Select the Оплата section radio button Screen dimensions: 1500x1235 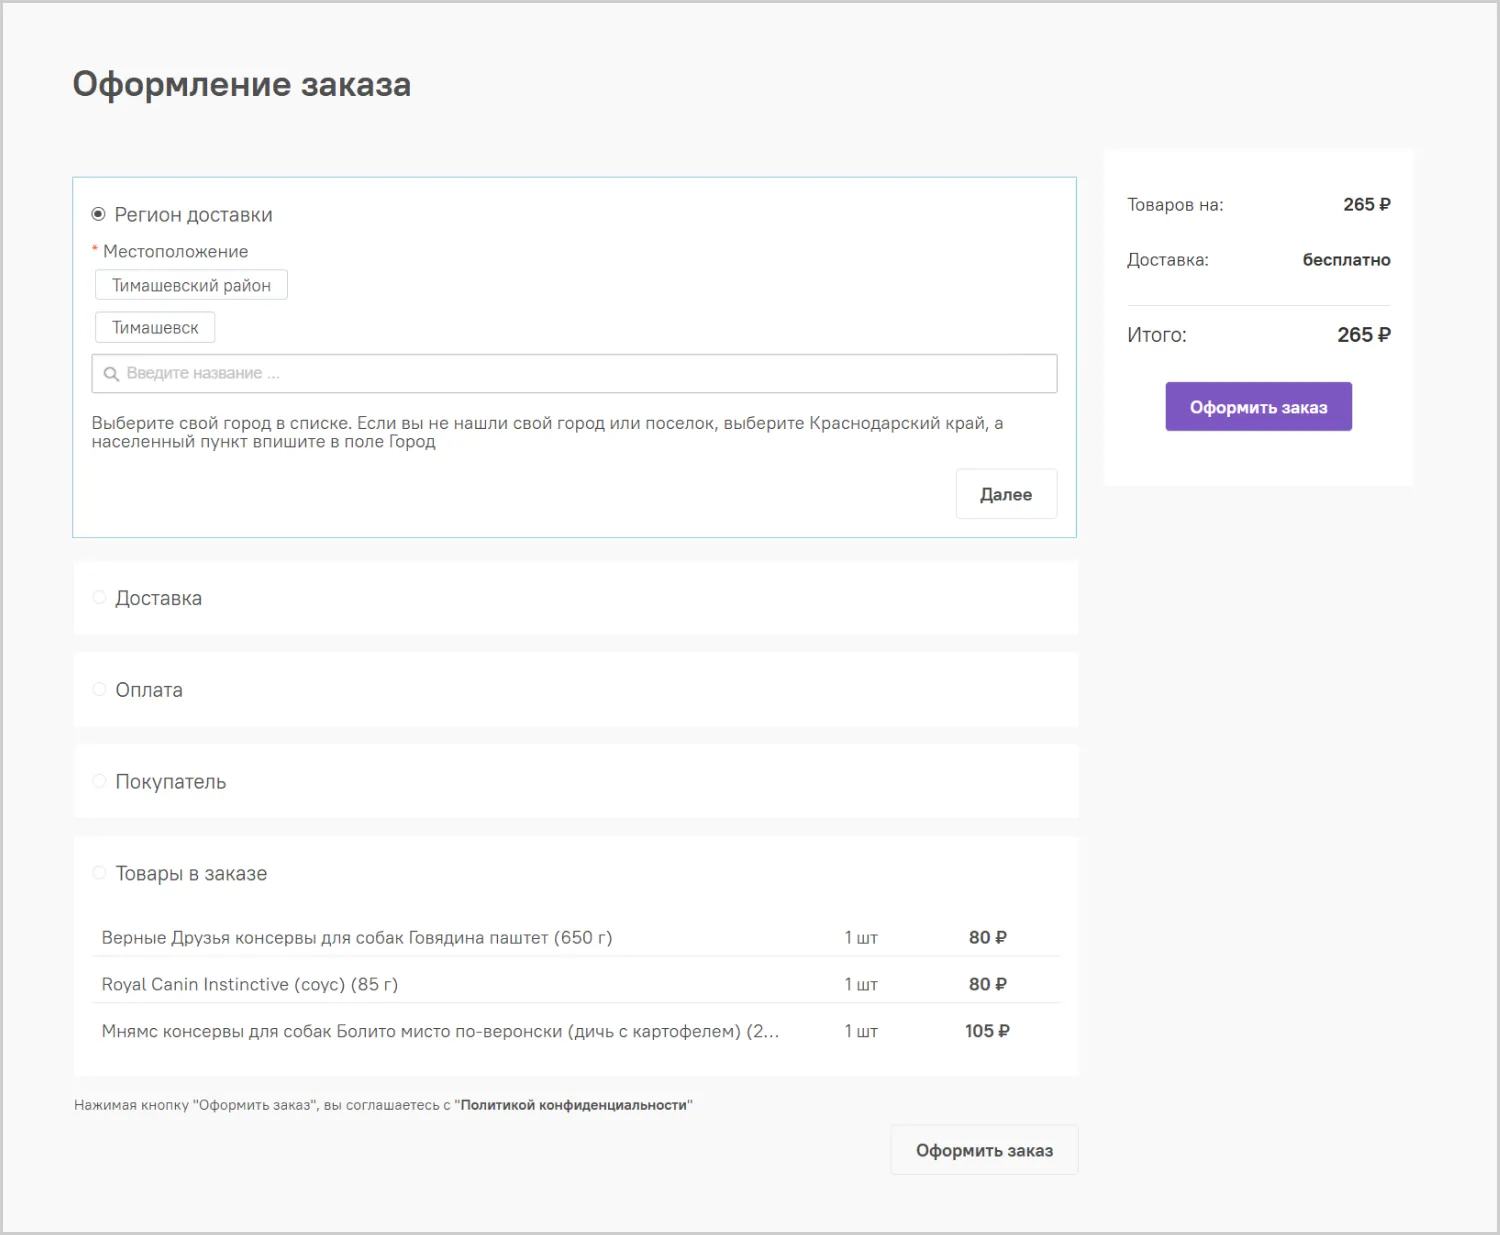tap(99, 689)
